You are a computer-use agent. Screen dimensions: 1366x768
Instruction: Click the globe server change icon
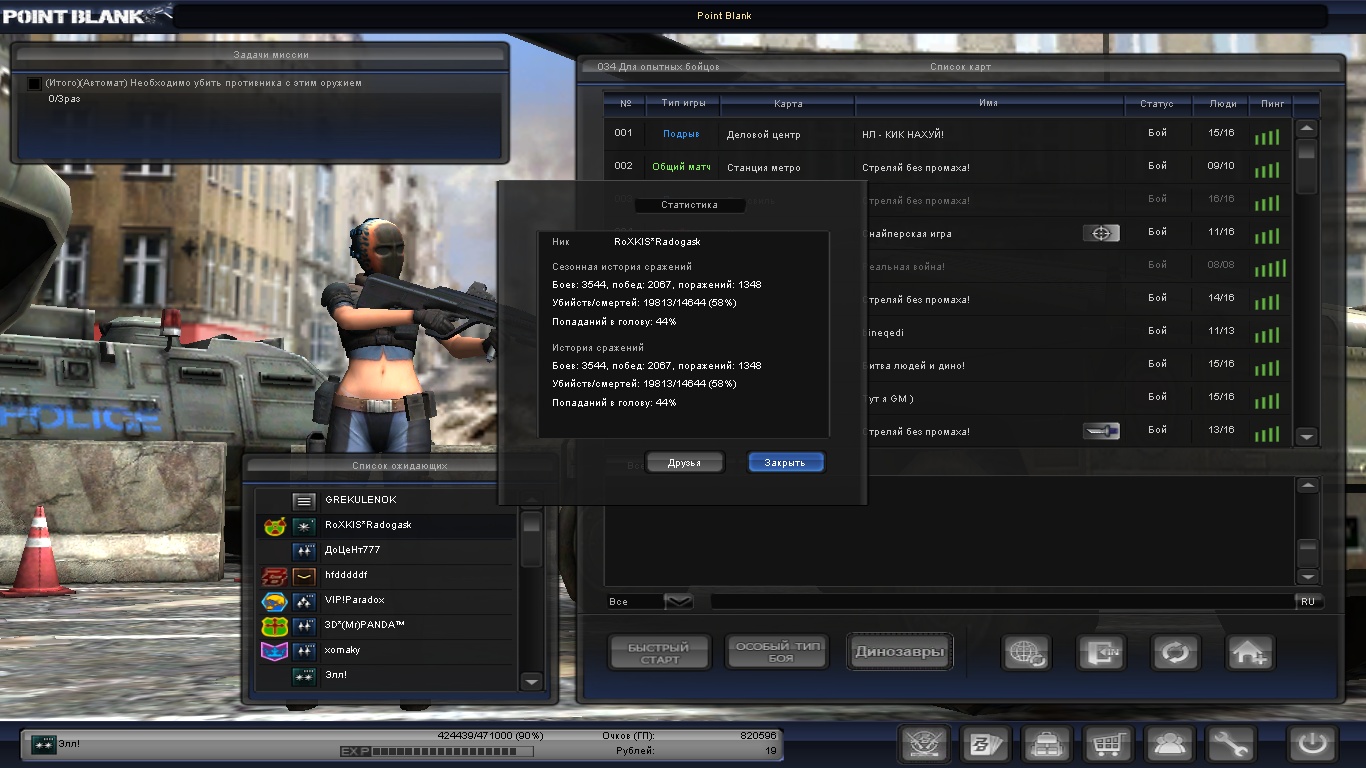point(1026,653)
